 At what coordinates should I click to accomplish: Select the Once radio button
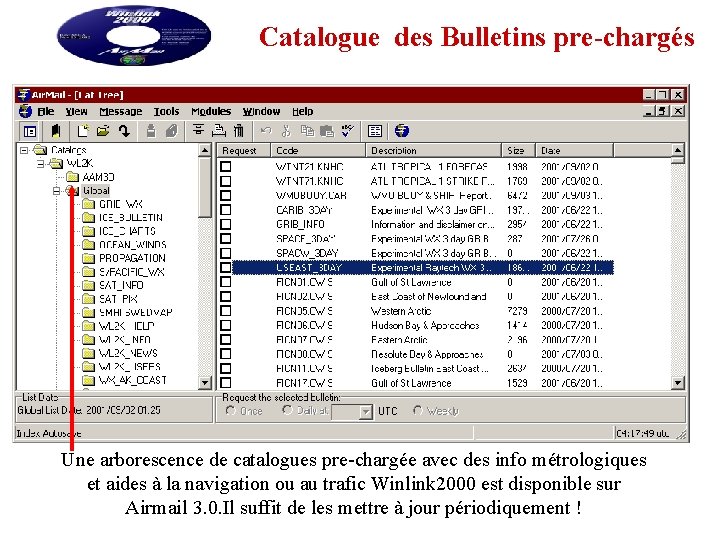[231, 411]
